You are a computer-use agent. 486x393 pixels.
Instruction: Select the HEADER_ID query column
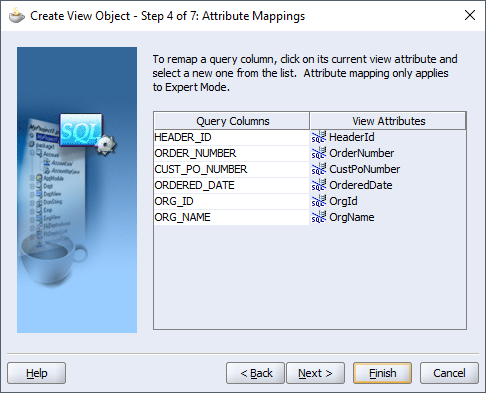[x=232, y=137]
